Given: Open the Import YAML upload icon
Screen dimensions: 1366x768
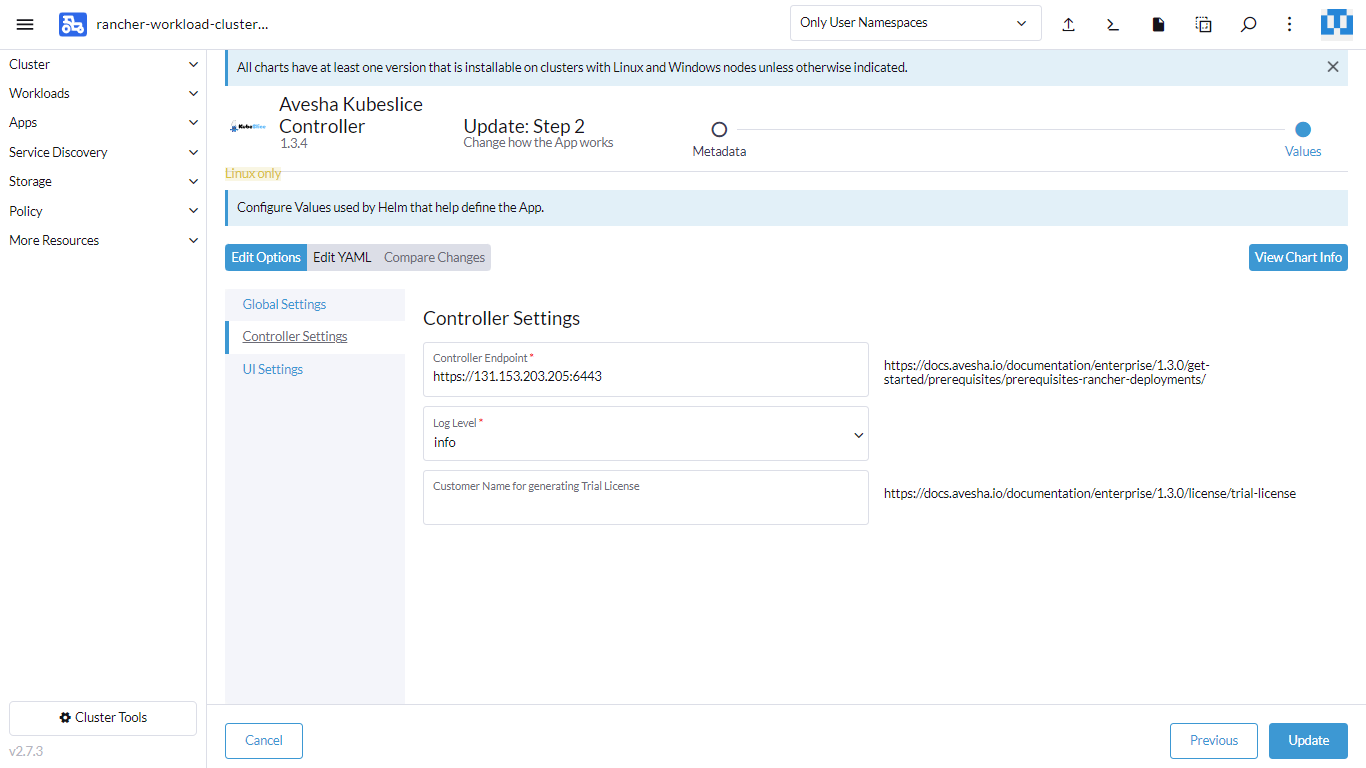Looking at the screenshot, I should pyautogui.click(x=1068, y=24).
